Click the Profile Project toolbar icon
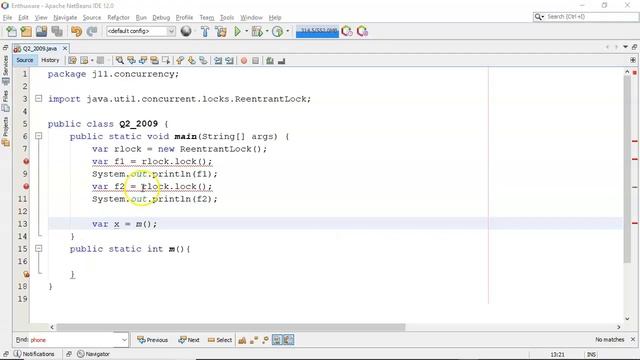 click(x=278, y=31)
